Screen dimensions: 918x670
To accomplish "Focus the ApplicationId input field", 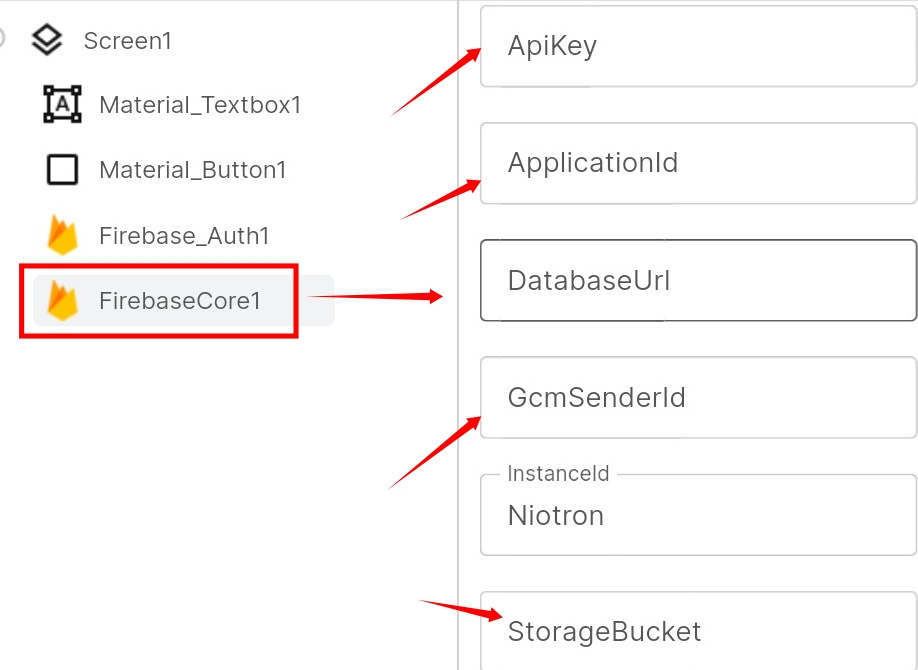I will click(698, 163).
